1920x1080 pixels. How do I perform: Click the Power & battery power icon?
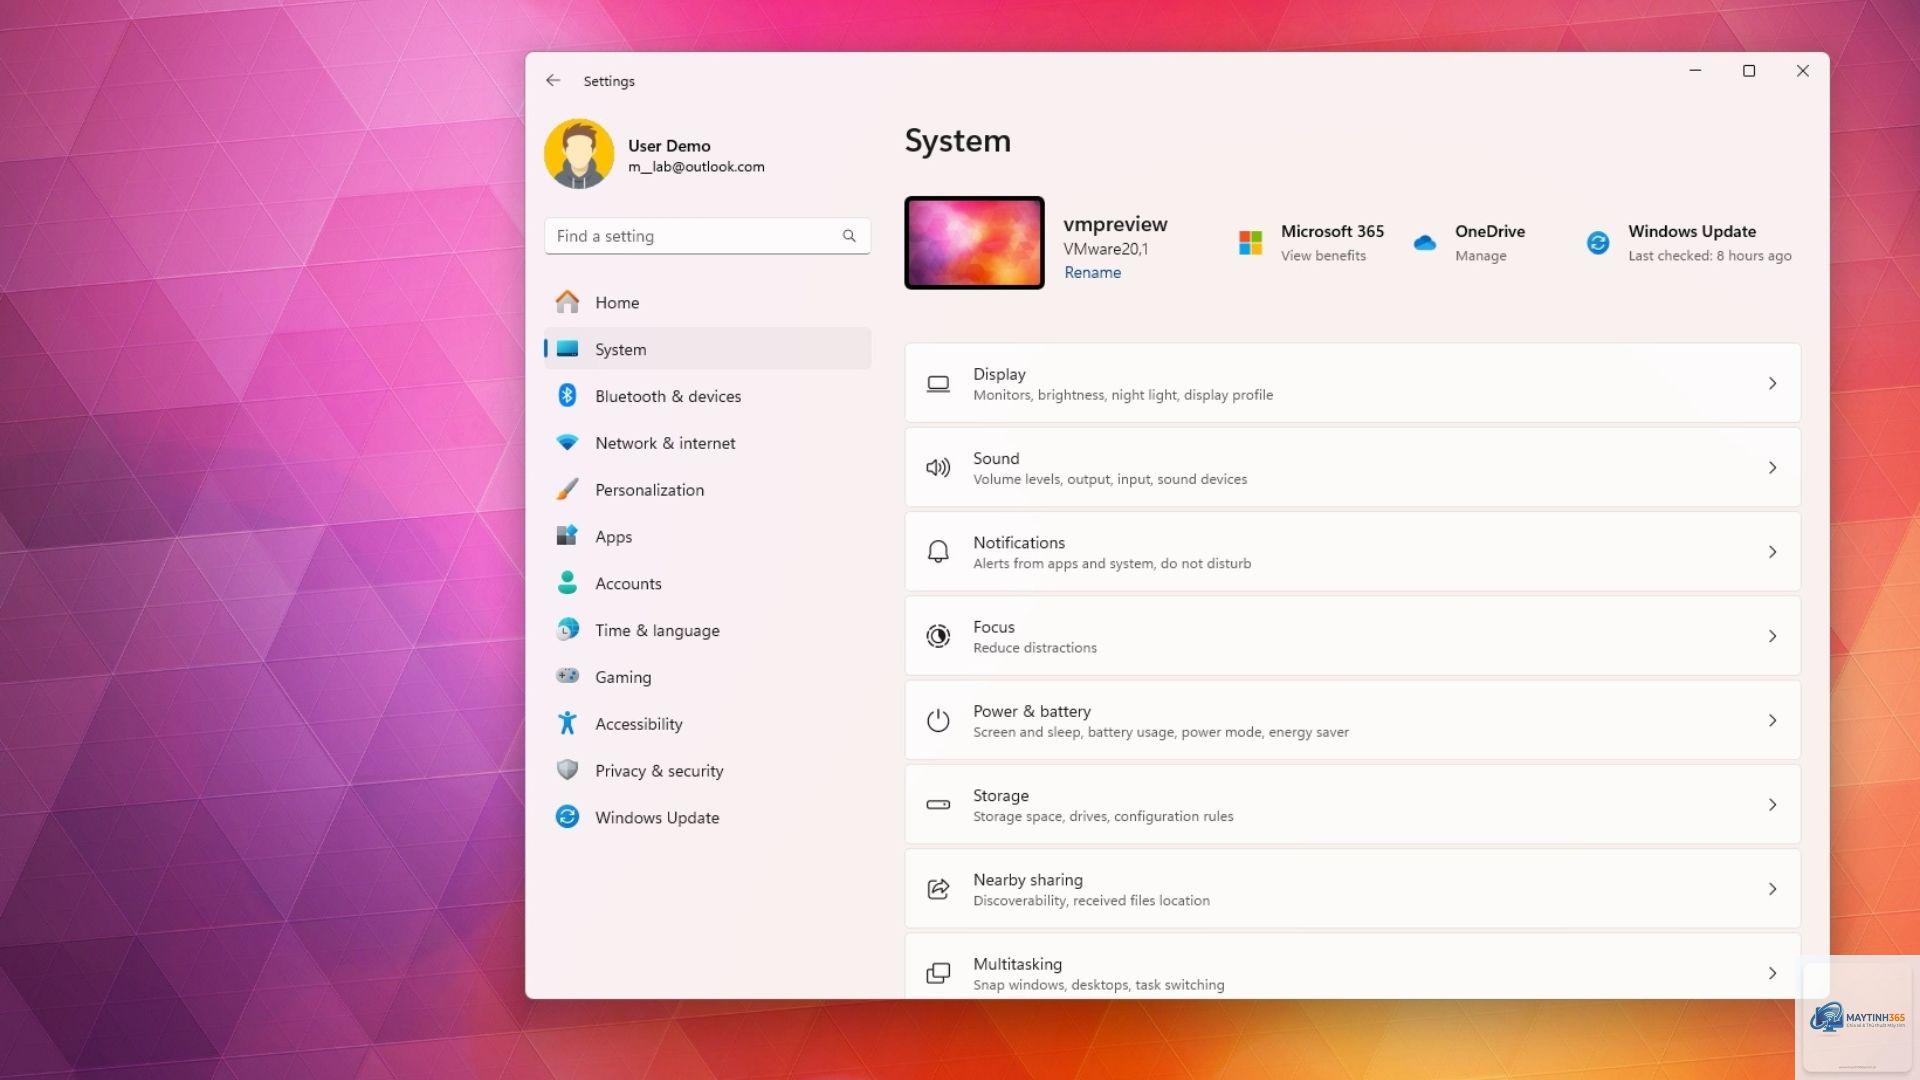(938, 720)
